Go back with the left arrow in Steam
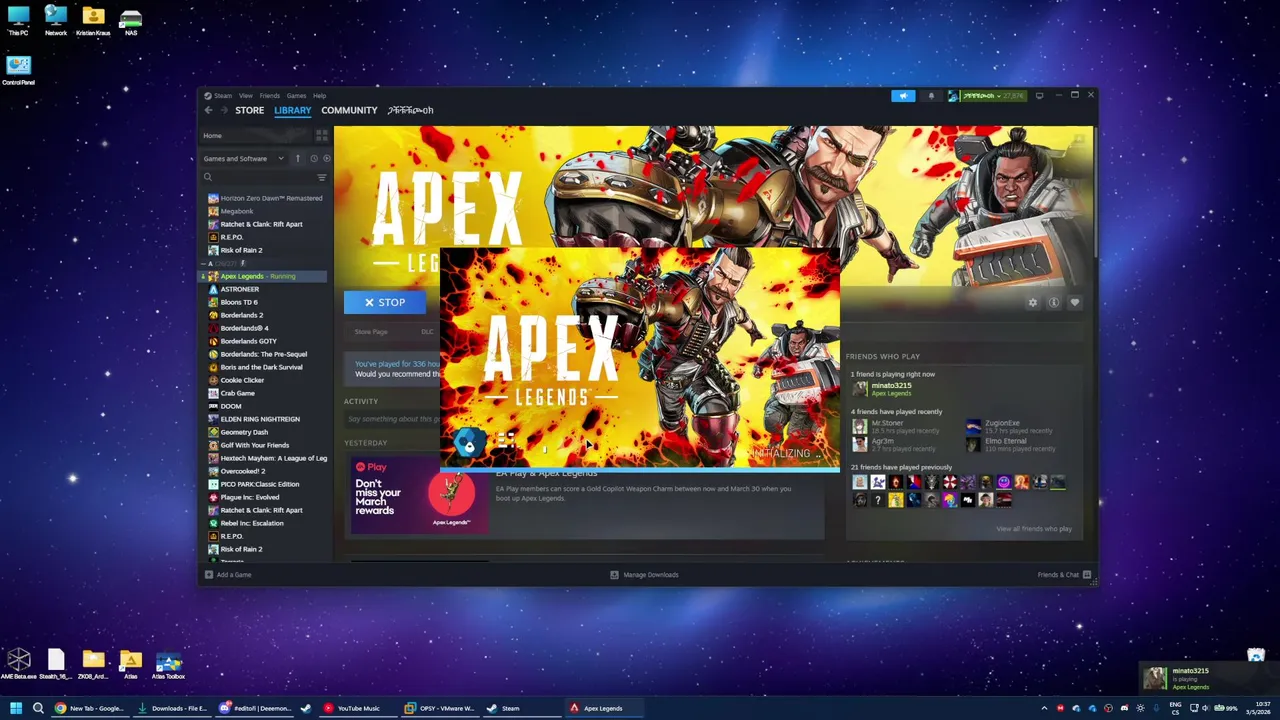Screen dimensions: 1280x720 coord(208,110)
